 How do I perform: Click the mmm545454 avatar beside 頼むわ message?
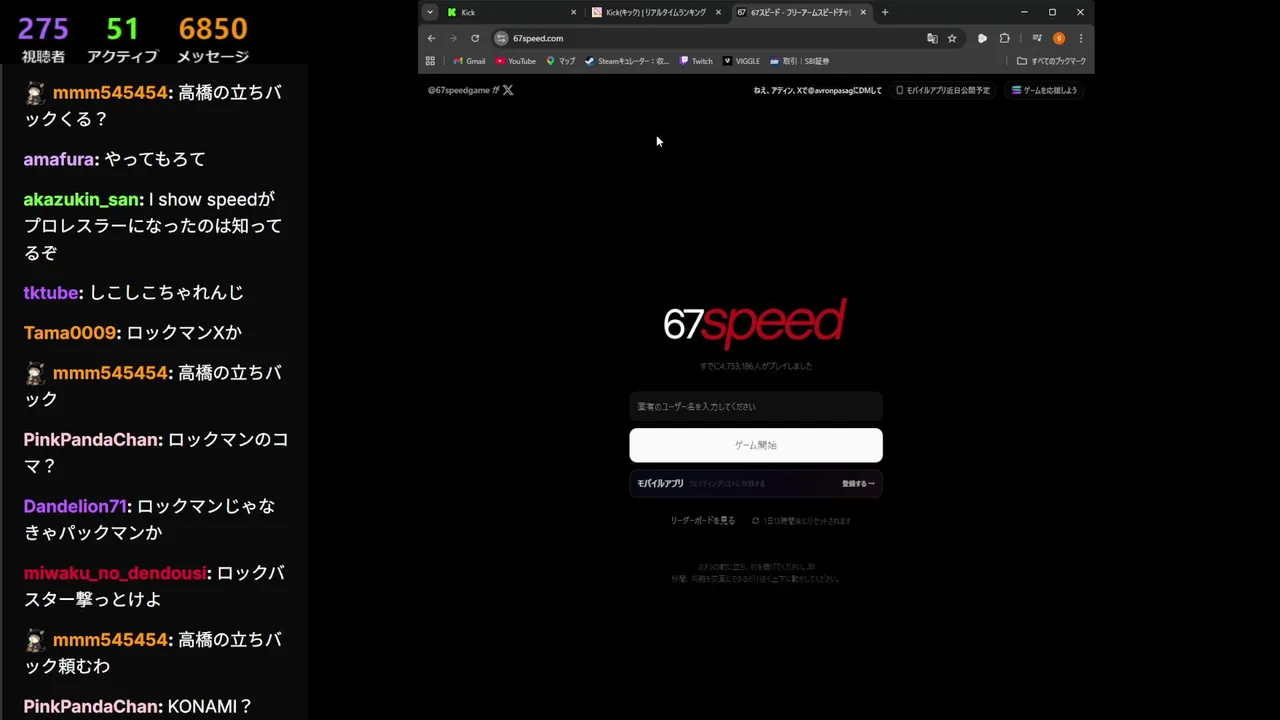[35, 640]
